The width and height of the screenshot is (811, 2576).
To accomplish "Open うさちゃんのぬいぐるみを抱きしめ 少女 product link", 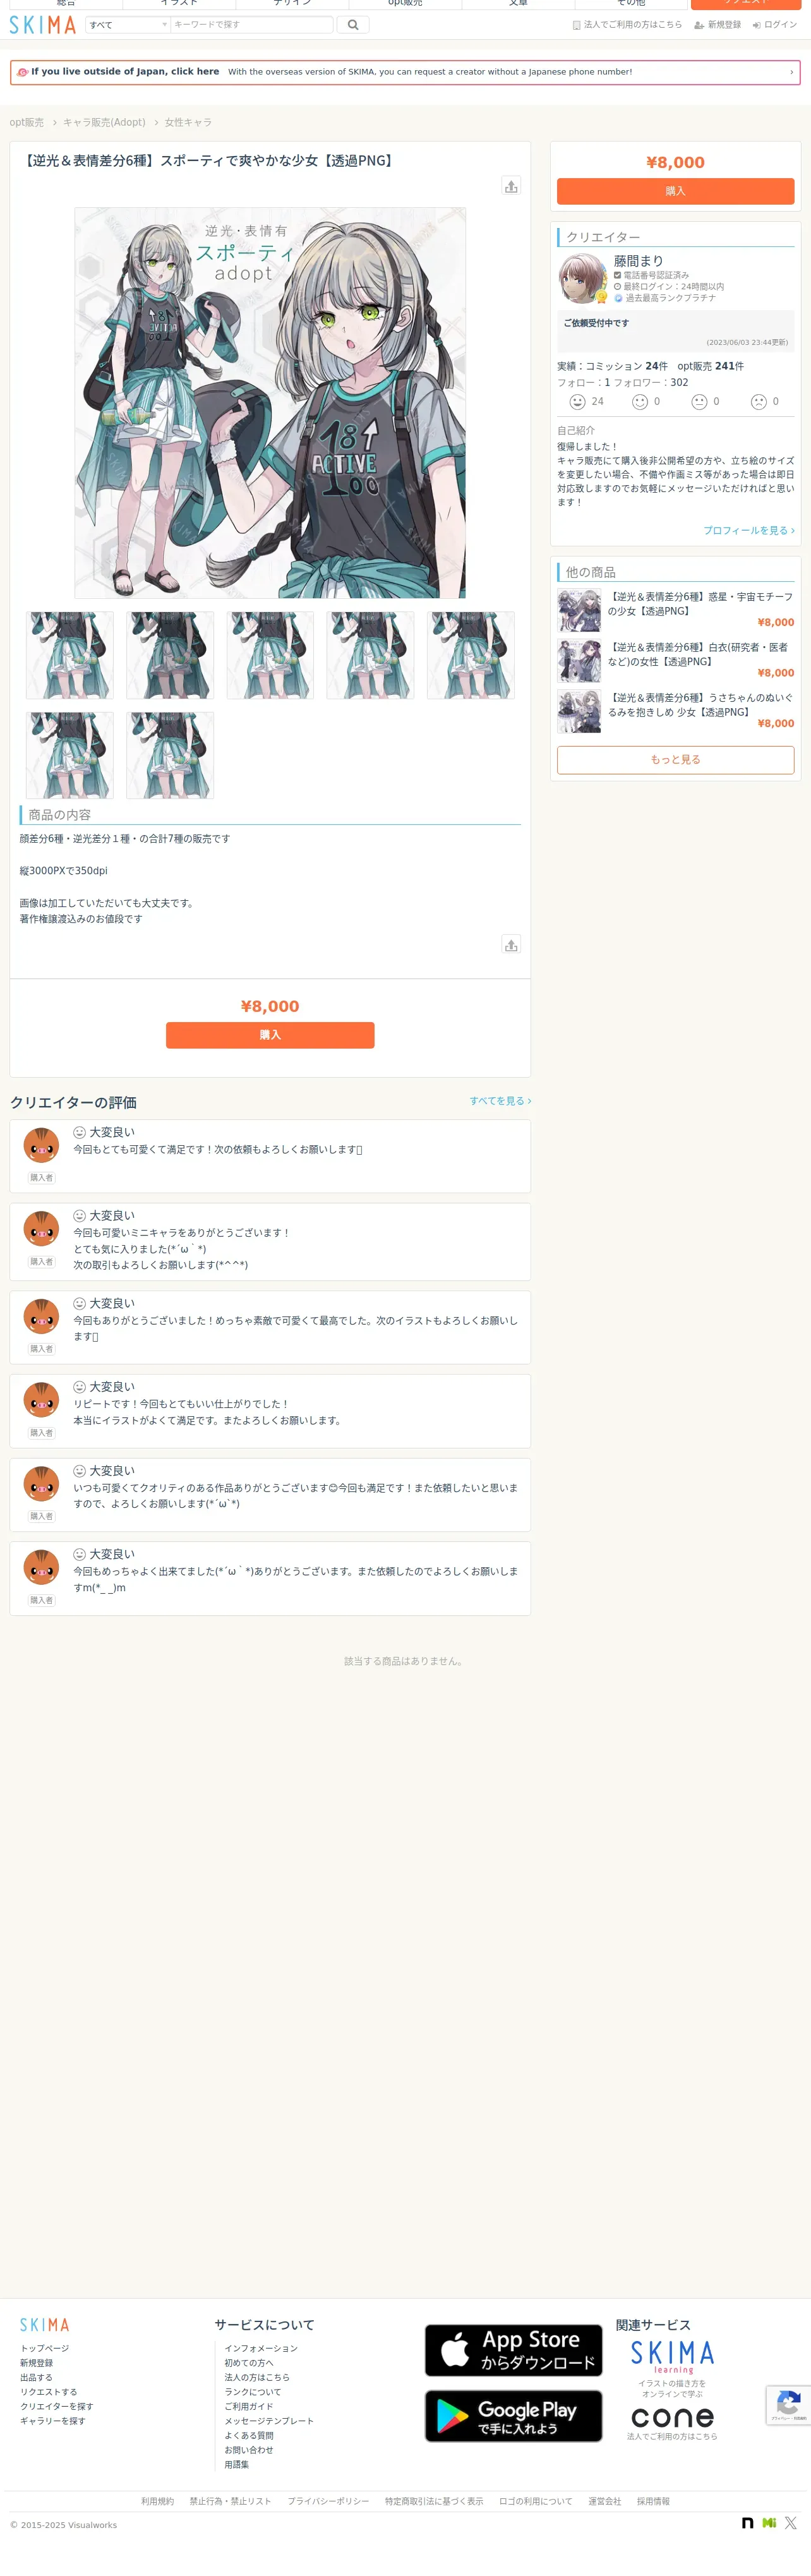I will (700, 705).
